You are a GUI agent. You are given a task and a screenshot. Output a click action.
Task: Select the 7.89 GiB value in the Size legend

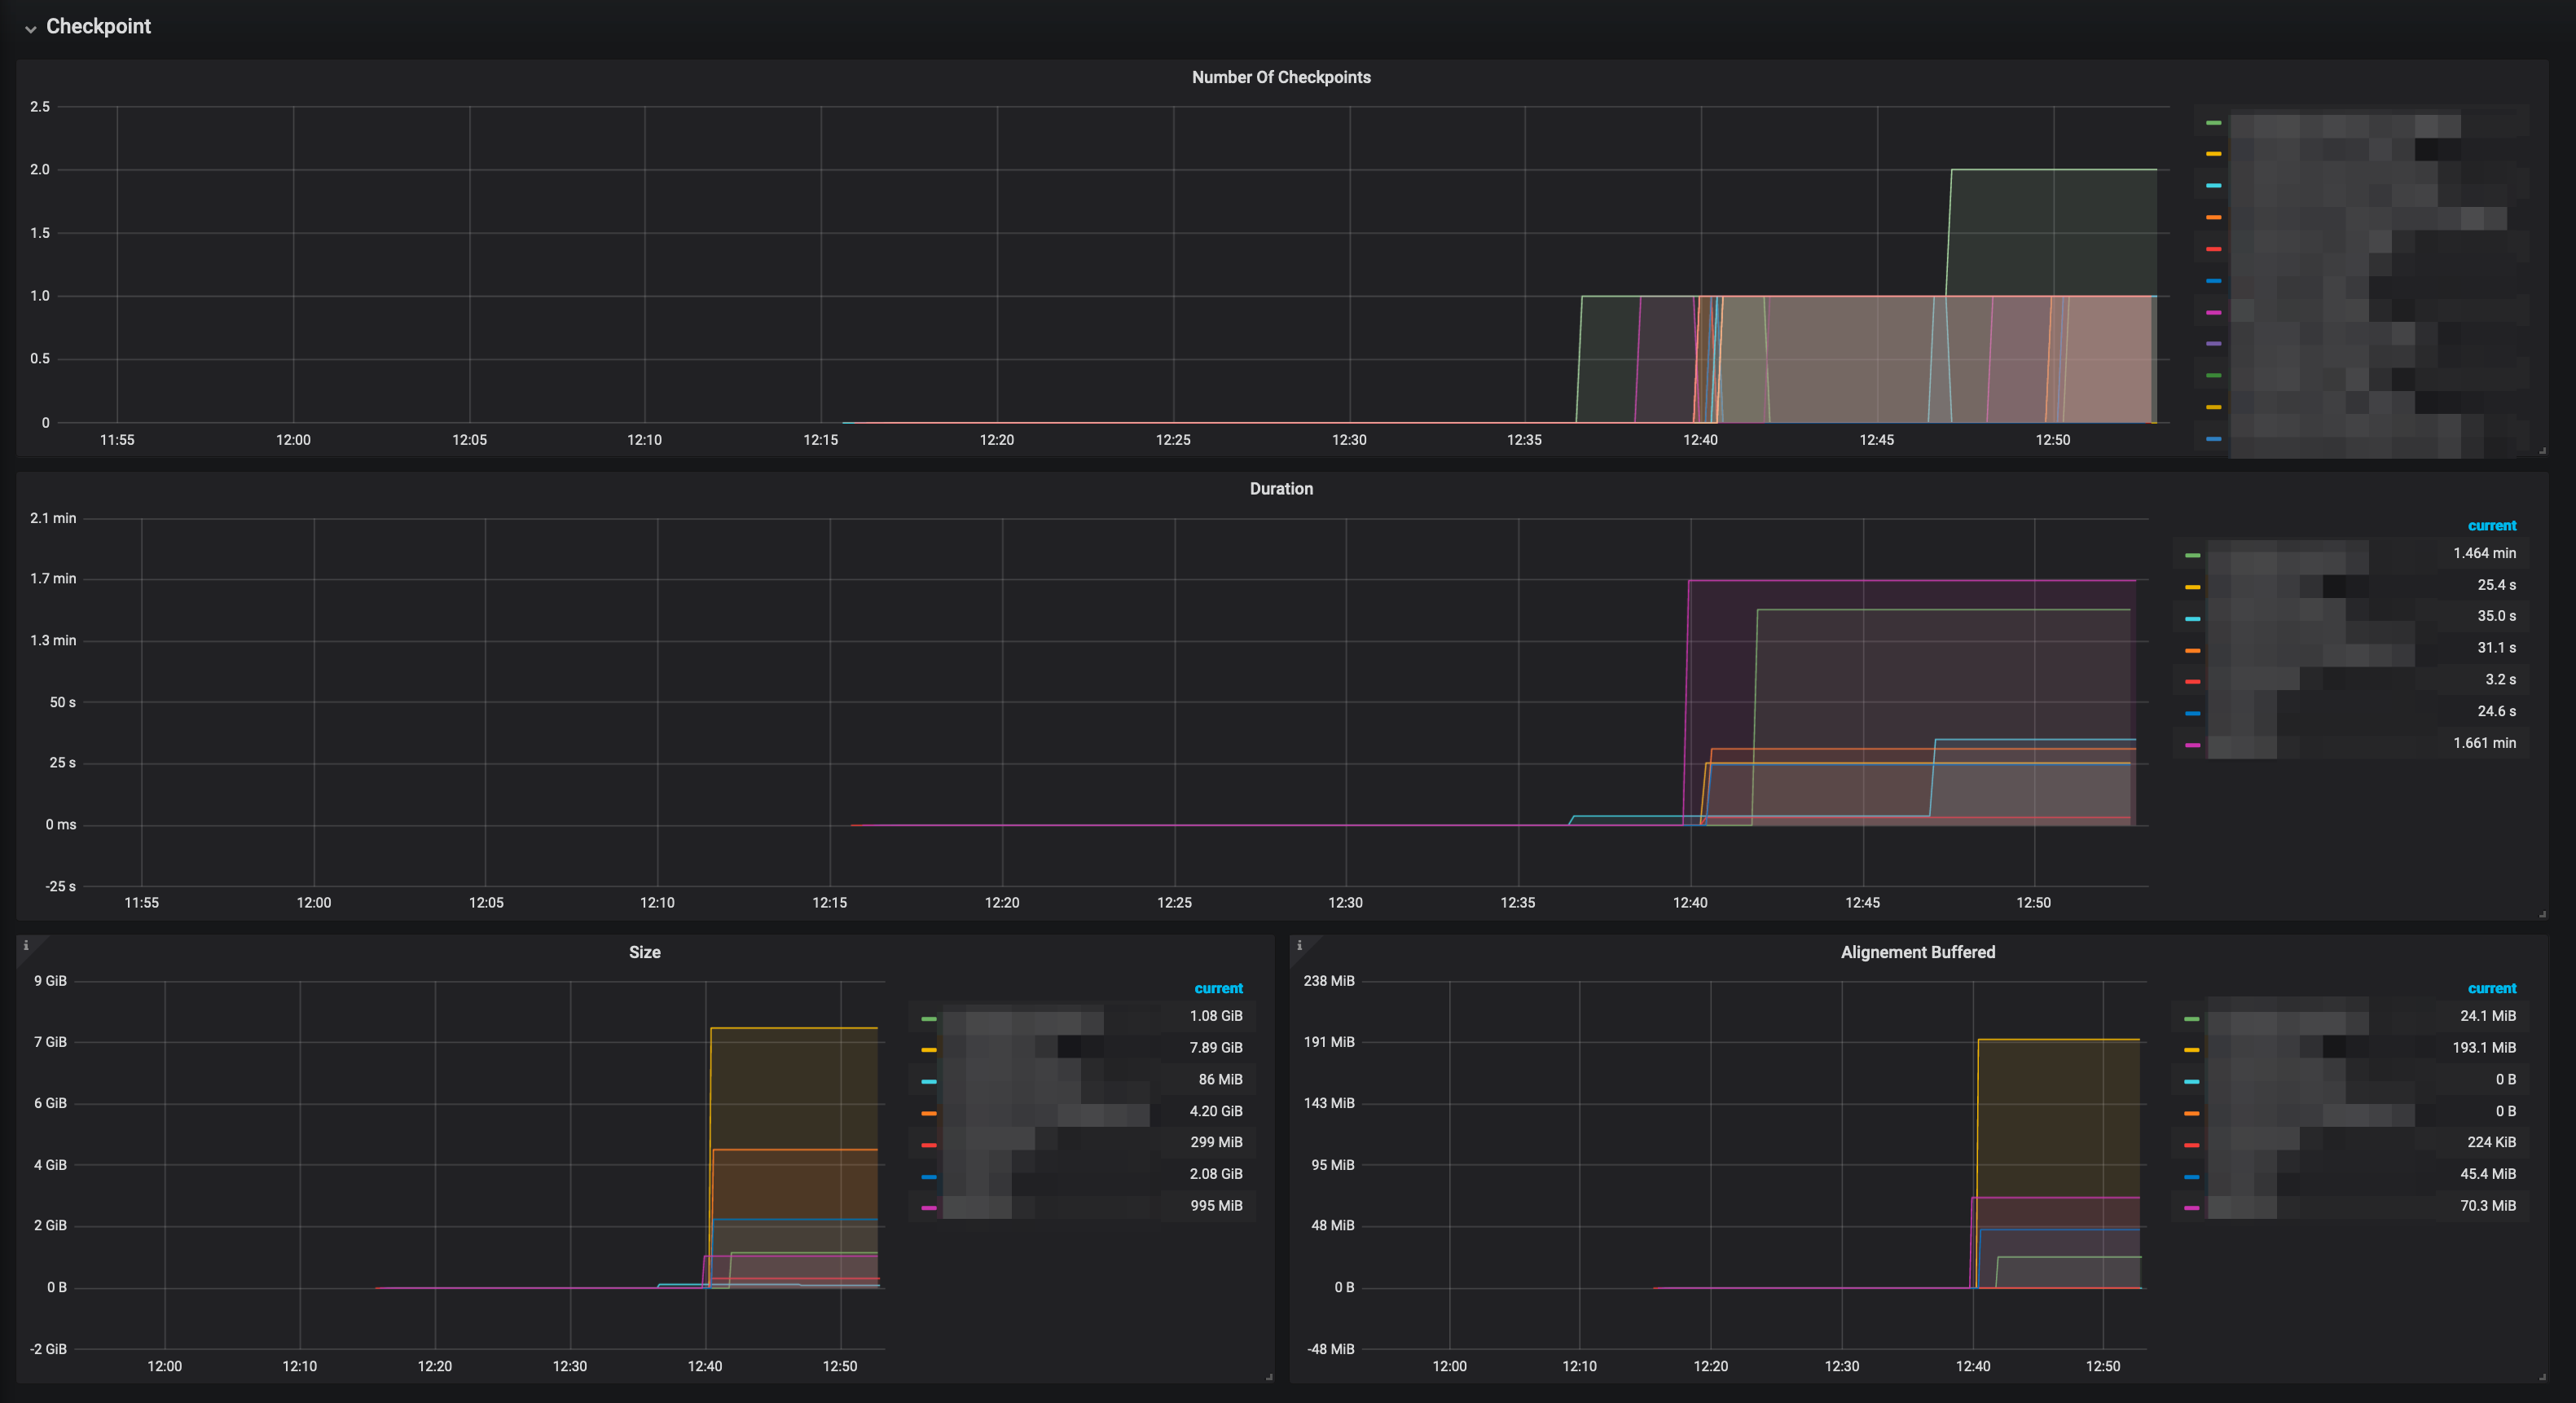pyautogui.click(x=1216, y=1048)
